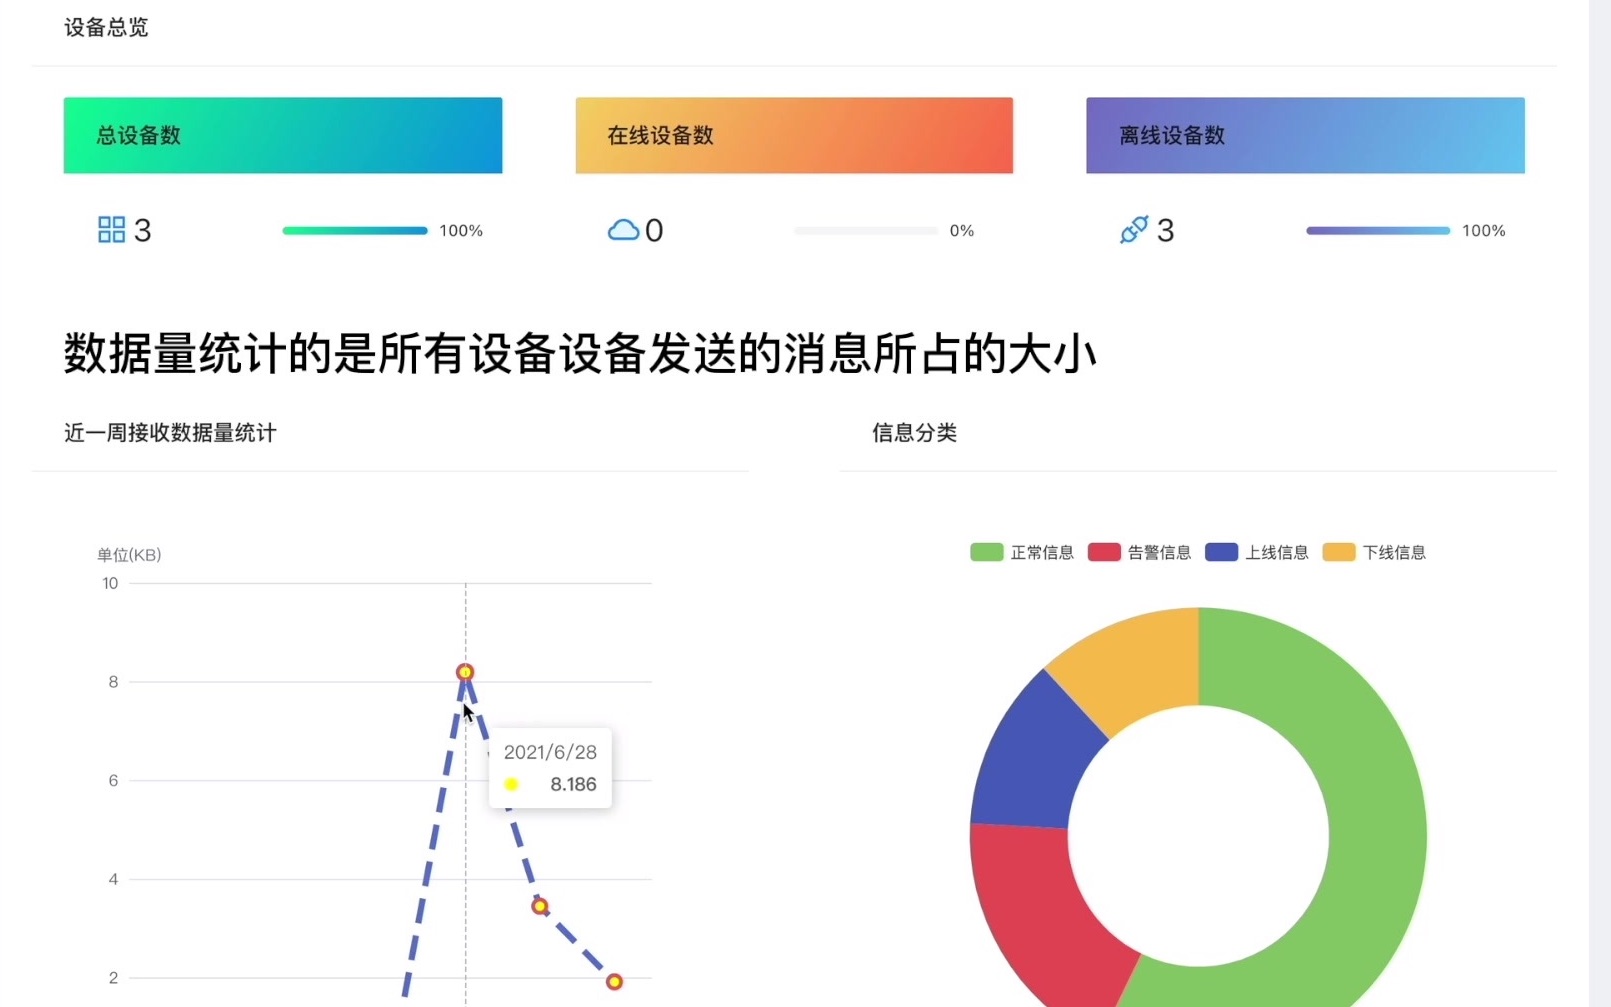The height and width of the screenshot is (1007, 1611).
Task: Click the vertical scrollbar on the right edge
Action: (x=1600, y=503)
